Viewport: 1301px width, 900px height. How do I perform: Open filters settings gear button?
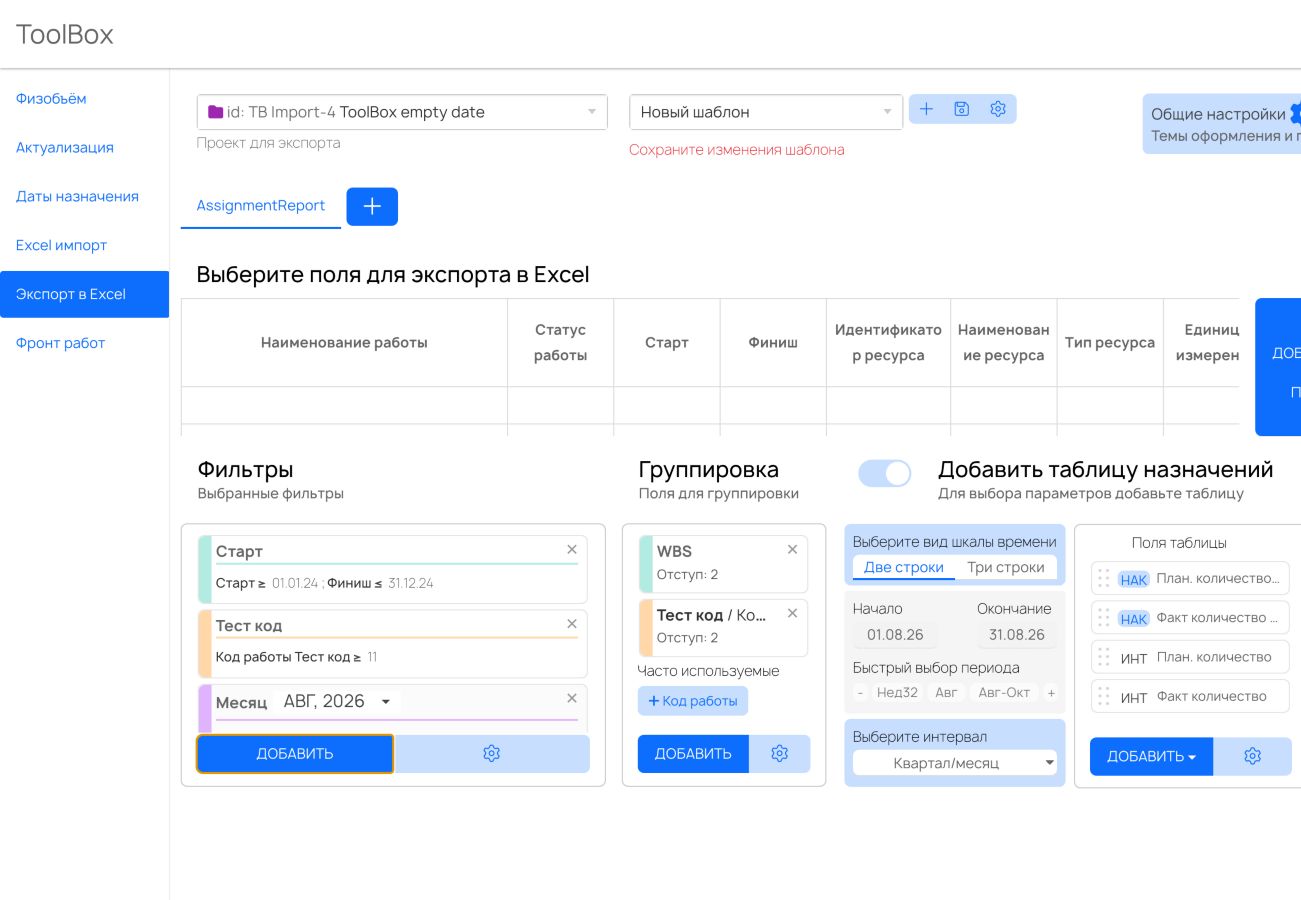click(491, 754)
